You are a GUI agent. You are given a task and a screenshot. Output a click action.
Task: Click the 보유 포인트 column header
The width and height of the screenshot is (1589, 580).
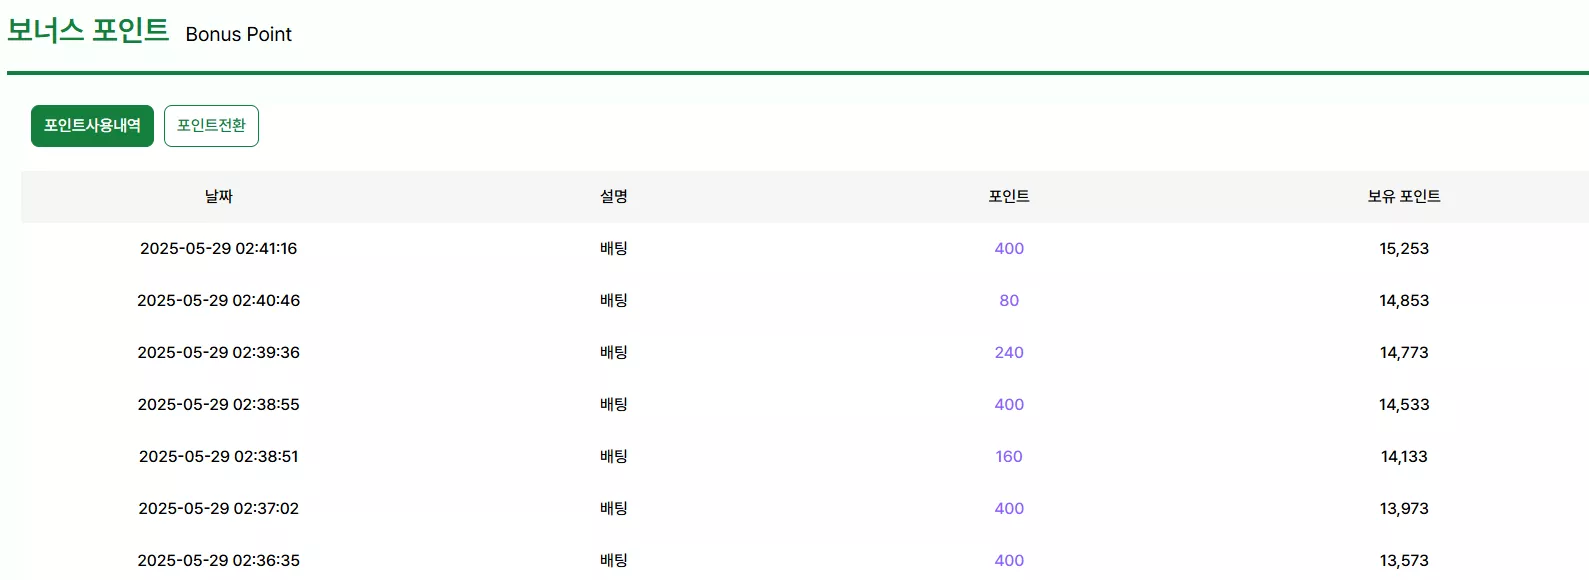(1404, 197)
